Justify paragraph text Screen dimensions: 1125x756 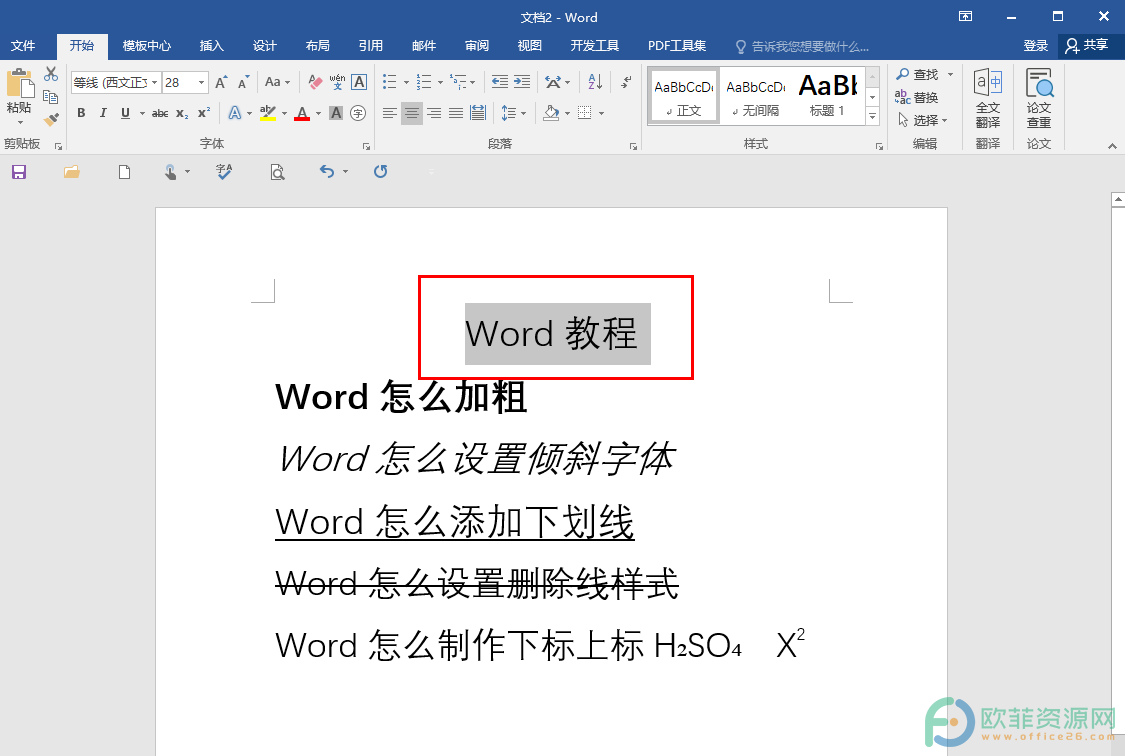456,113
